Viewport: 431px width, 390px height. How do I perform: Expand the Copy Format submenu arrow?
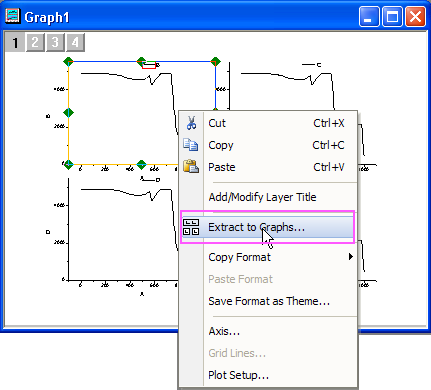[x=351, y=257]
